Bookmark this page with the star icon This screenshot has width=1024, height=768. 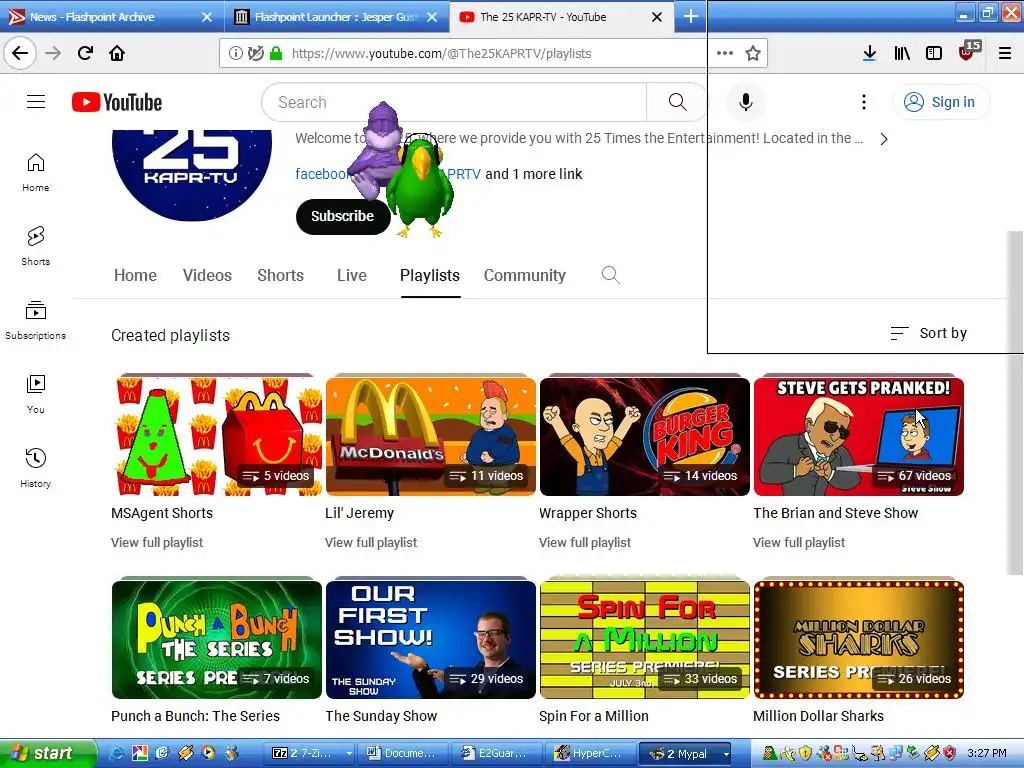point(753,54)
